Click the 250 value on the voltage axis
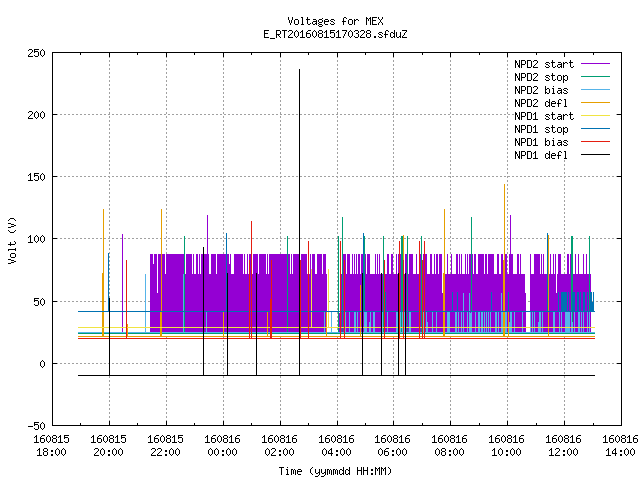This screenshot has width=640, height=480. coord(36,53)
